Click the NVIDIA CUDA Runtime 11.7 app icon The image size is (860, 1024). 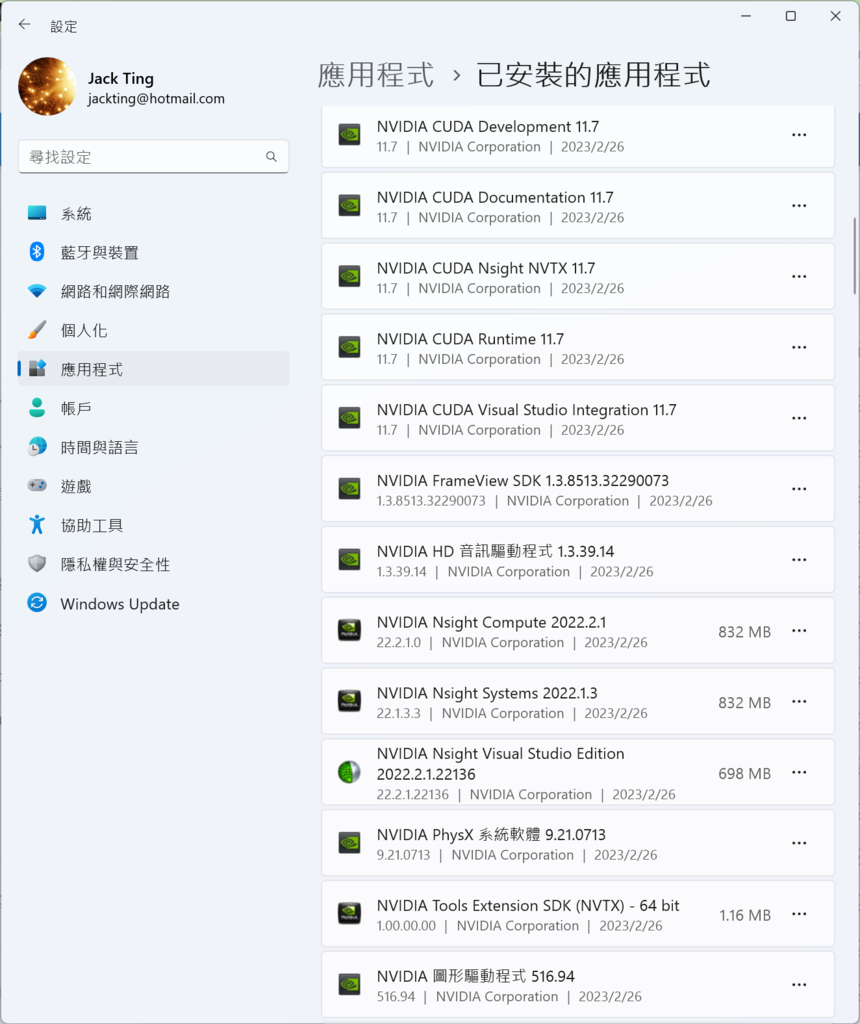[349, 347]
